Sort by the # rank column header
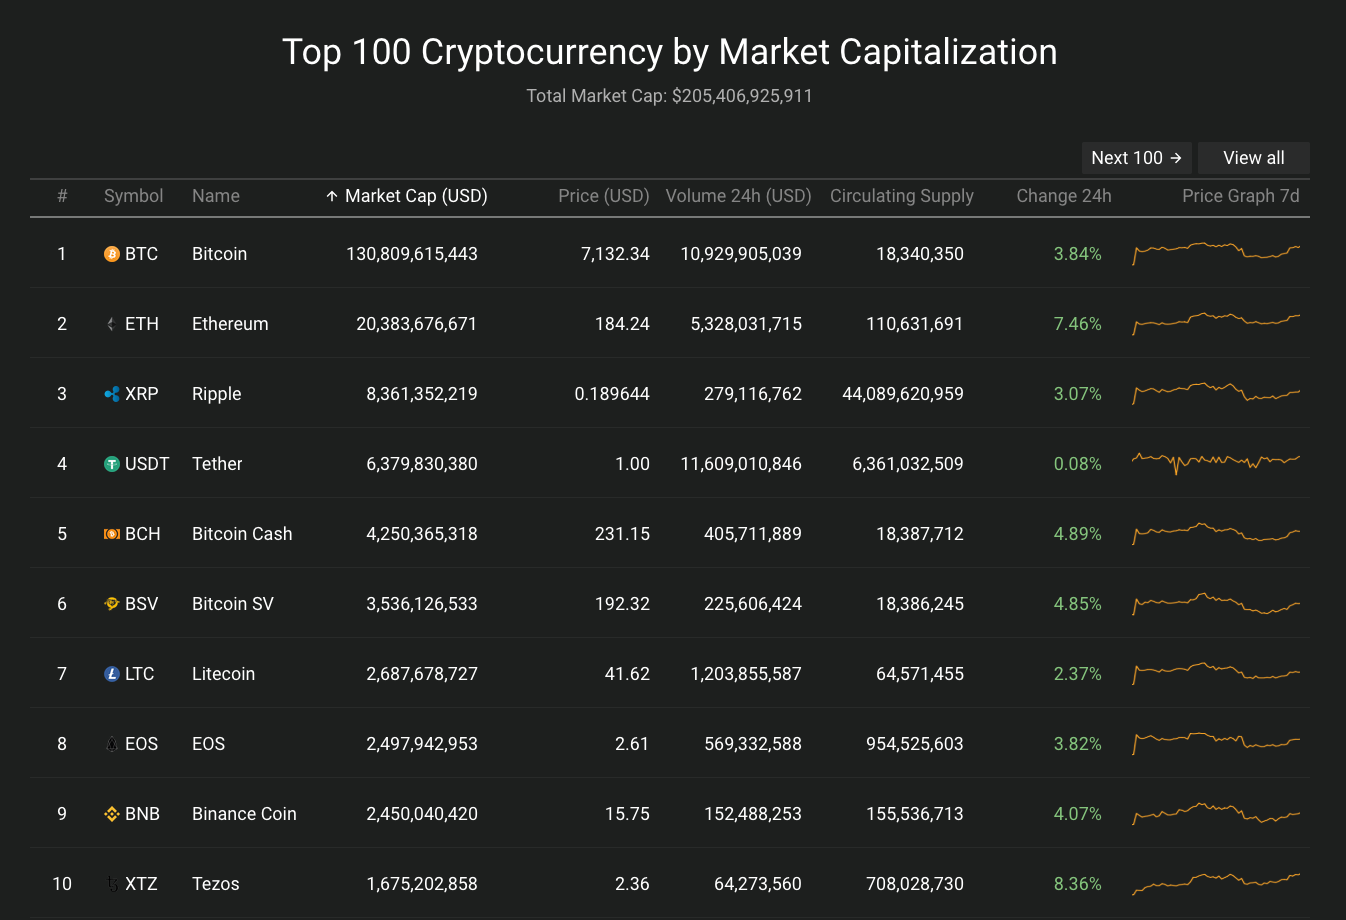Image resolution: width=1346 pixels, height=920 pixels. 62,196
